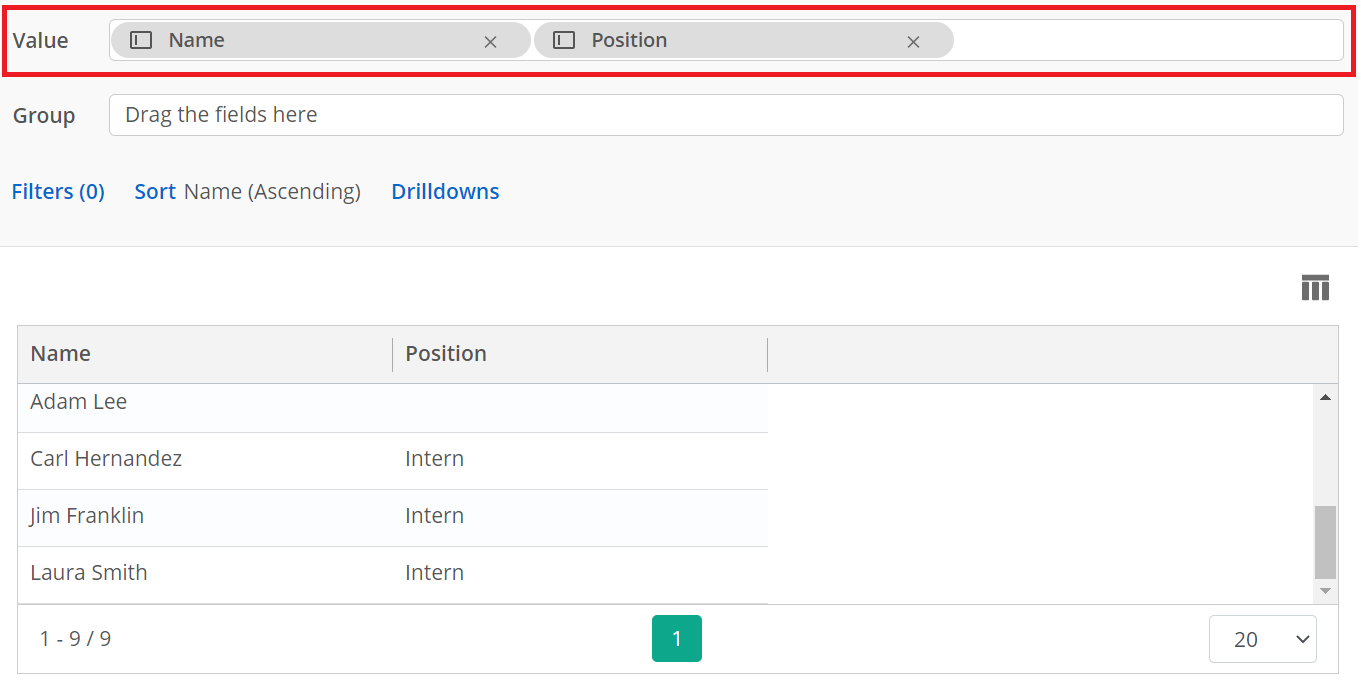Click the Name chip field-type icon

tap(142, 41)
